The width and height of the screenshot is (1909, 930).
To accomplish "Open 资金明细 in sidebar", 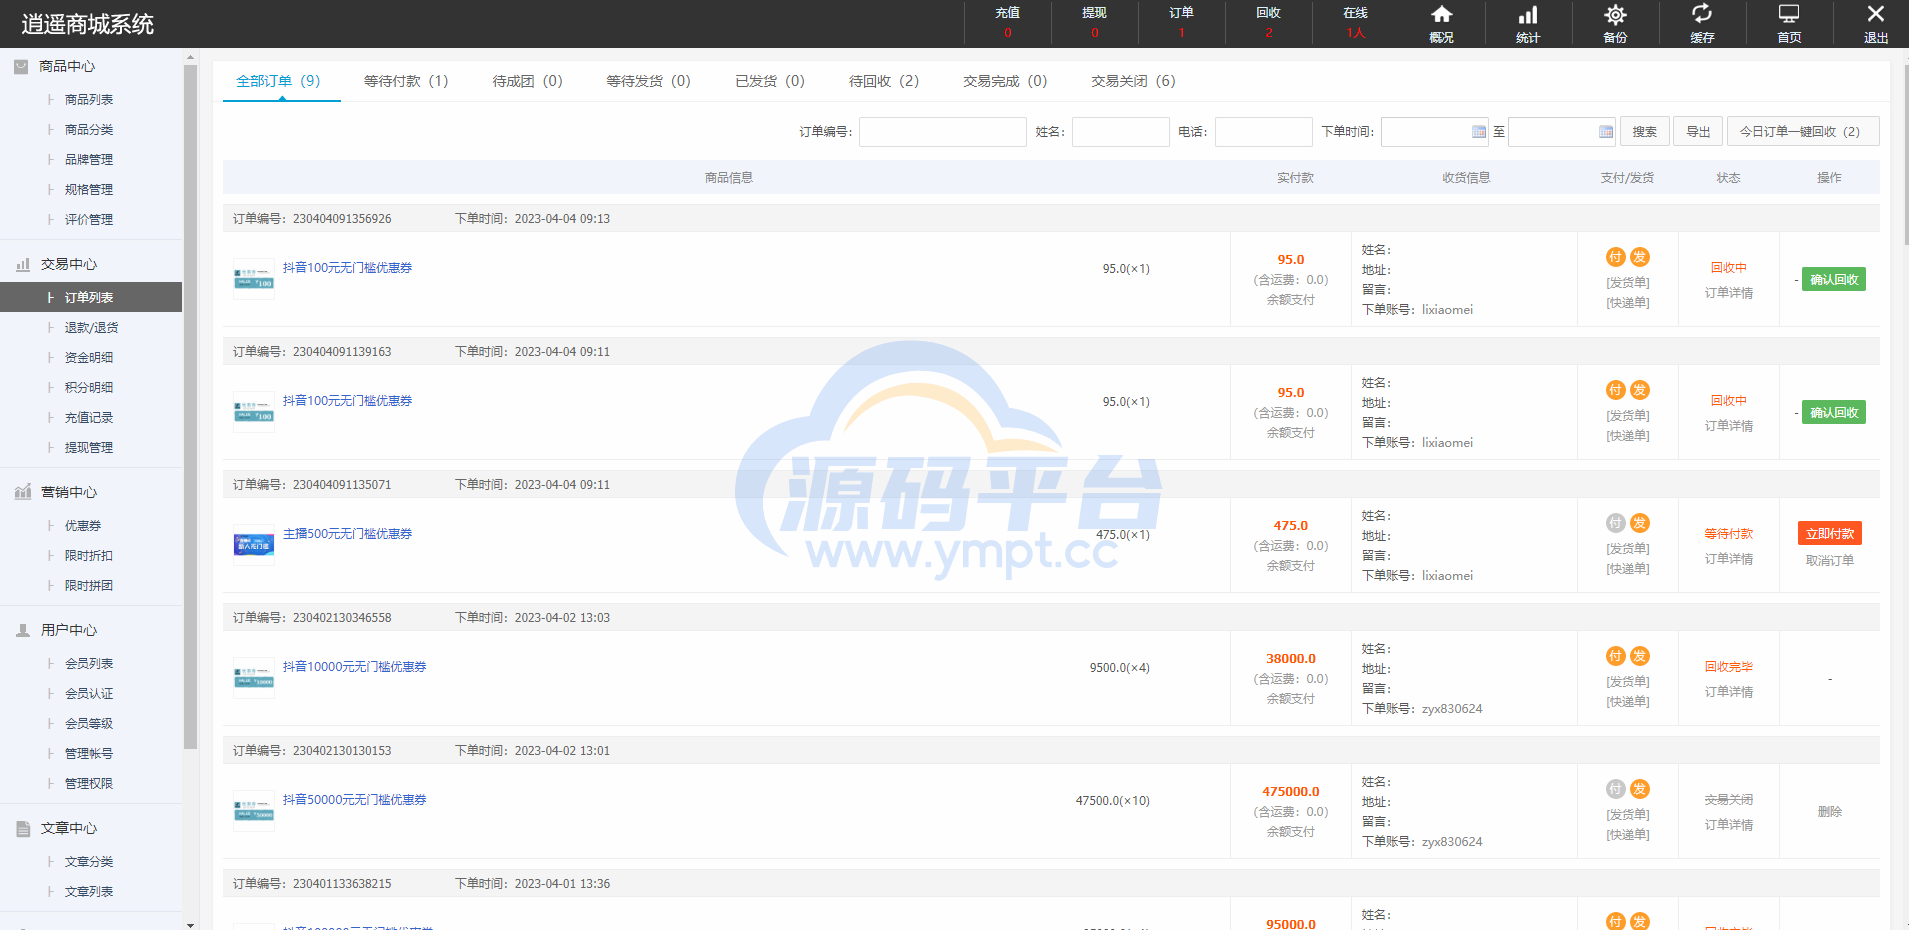I will 89,358.
